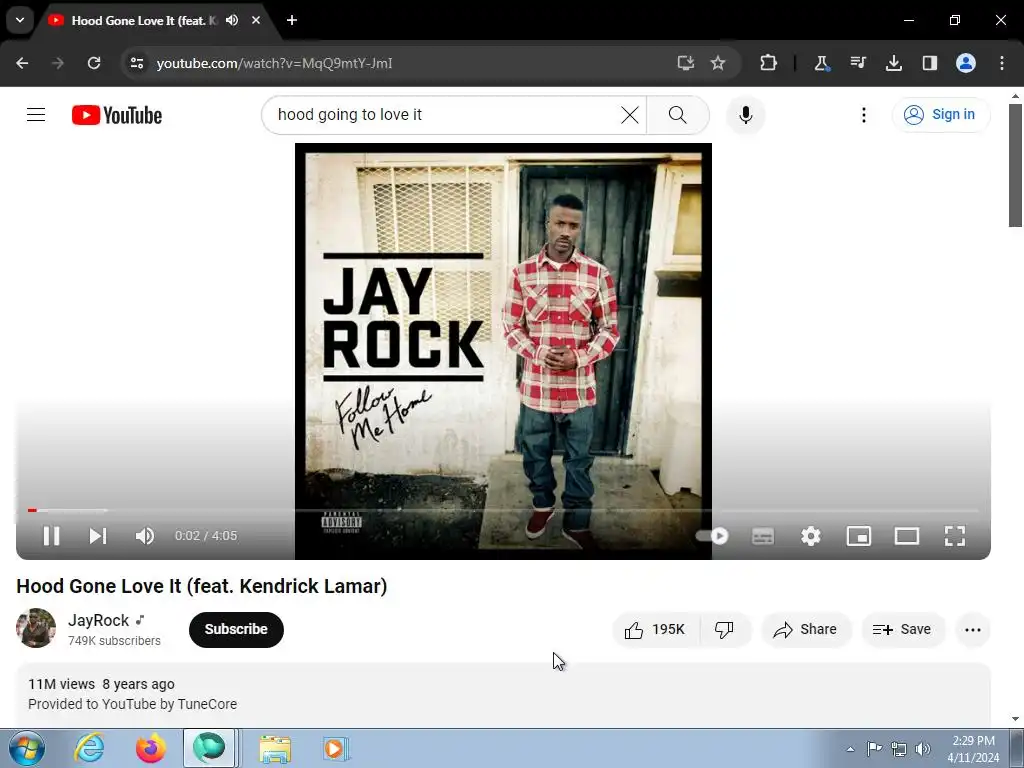Clear the search box text
The image size is (1024, 768).
tap(630, 115)
